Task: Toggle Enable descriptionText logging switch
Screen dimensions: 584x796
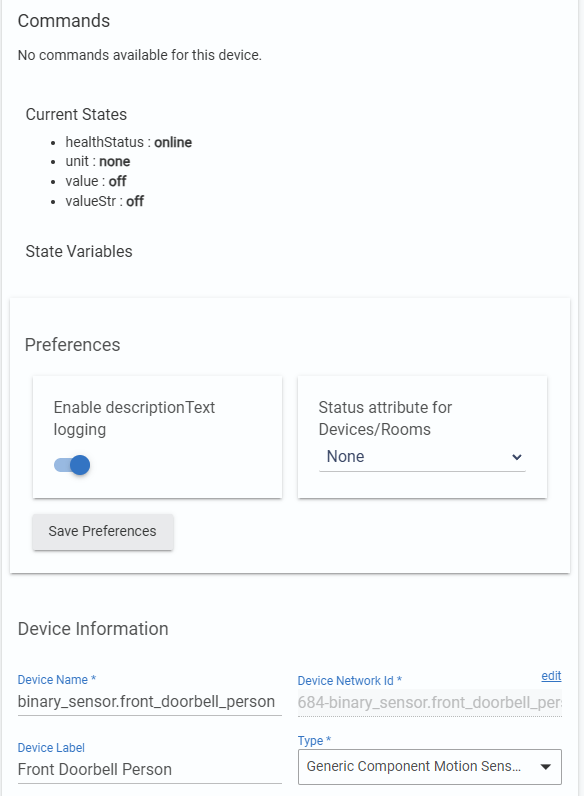Action: pos(72,465)
